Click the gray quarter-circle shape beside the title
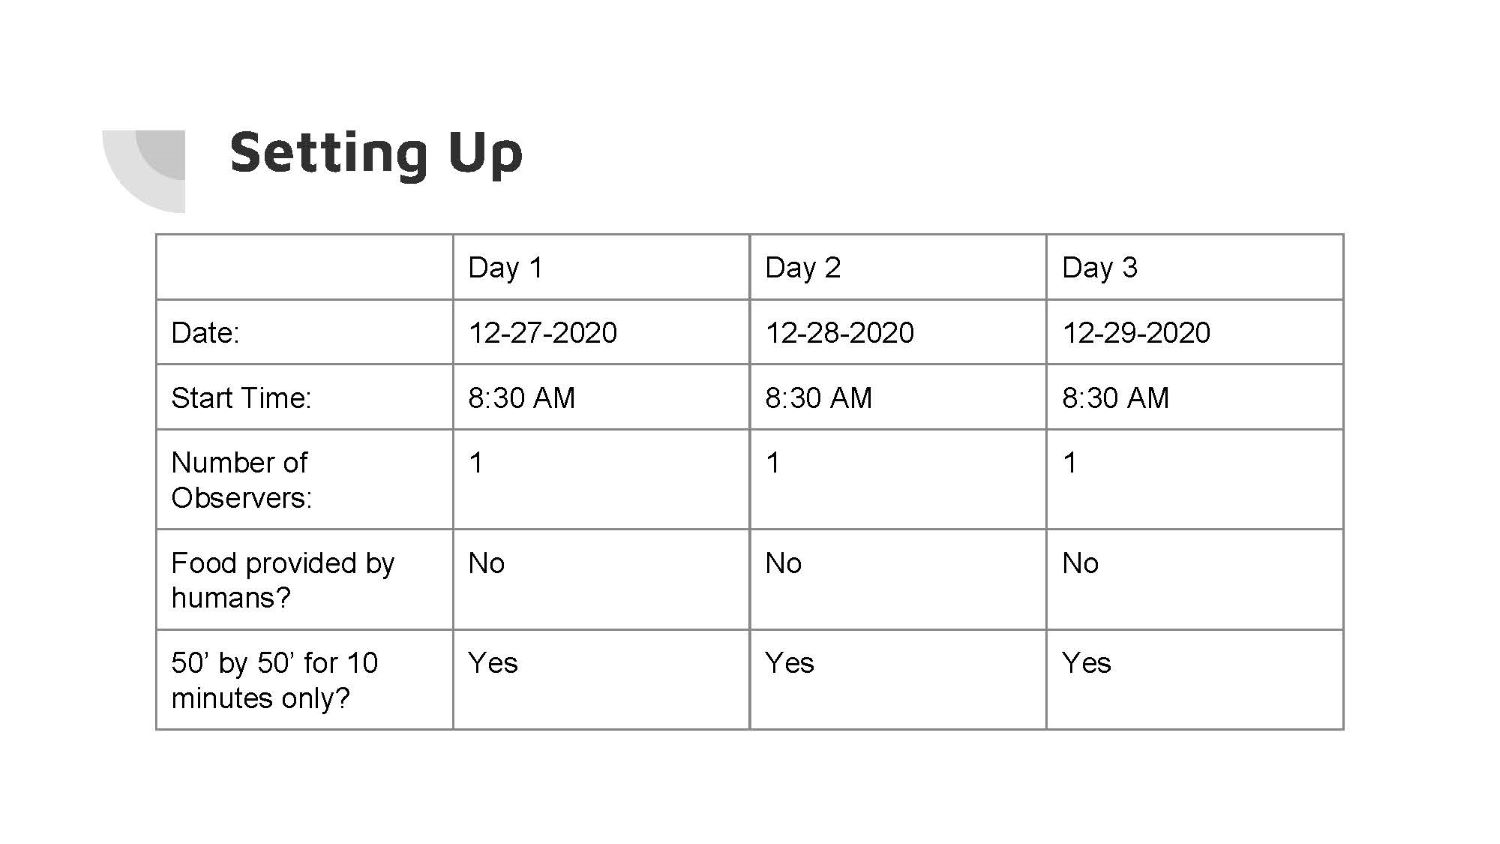The width and height of the screenshot is (1500, 844). point(150,165)
